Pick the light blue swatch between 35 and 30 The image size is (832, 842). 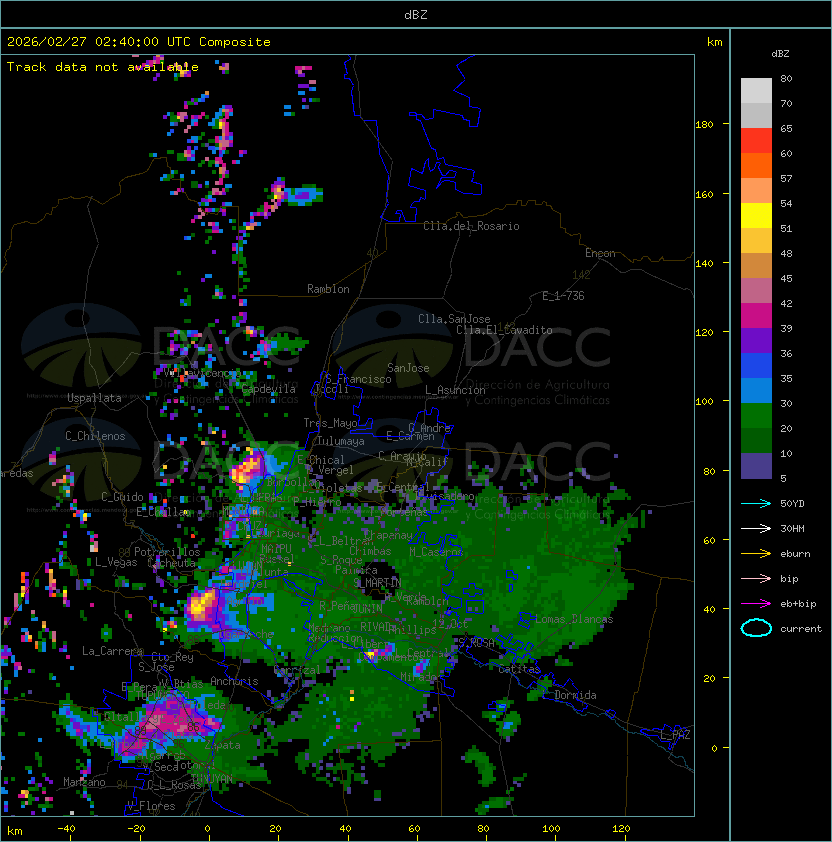point(756,390)
